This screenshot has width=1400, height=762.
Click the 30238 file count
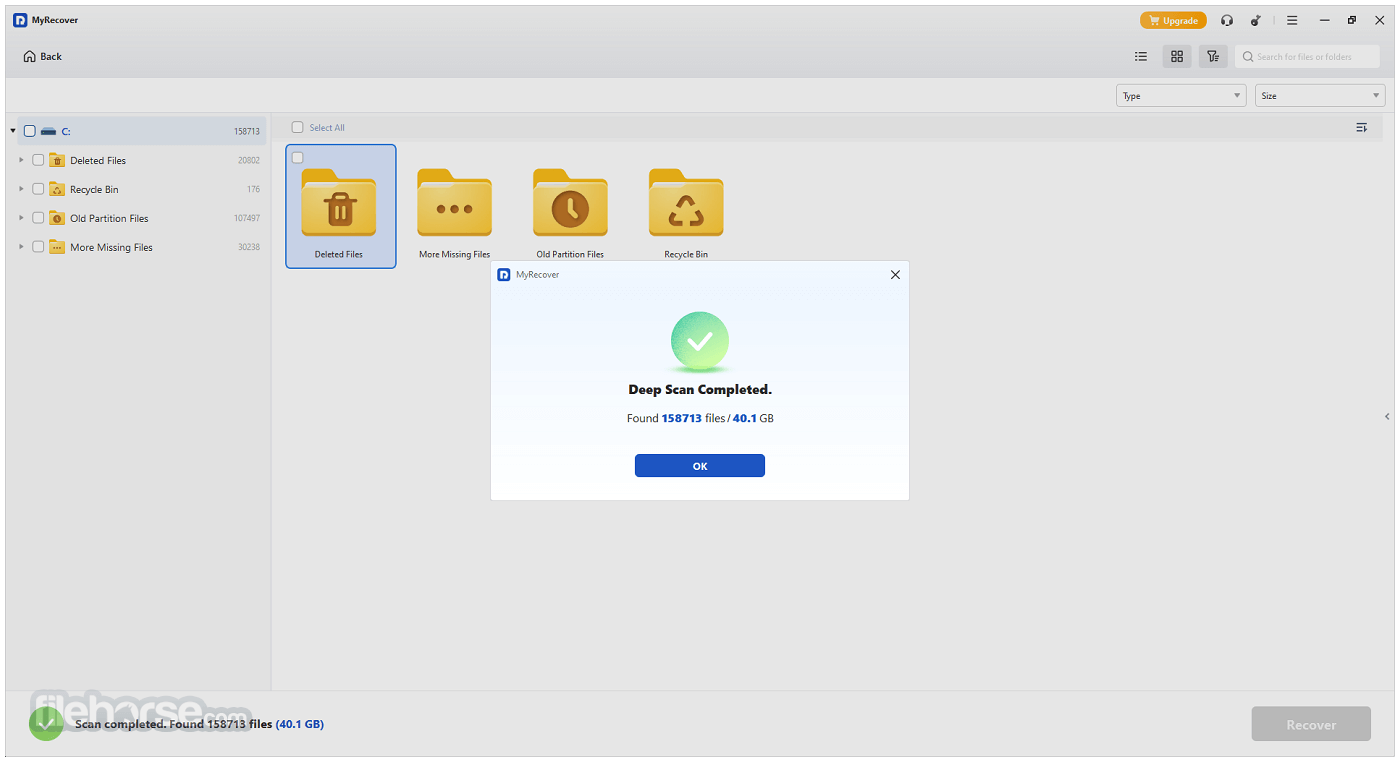point(249,248)
